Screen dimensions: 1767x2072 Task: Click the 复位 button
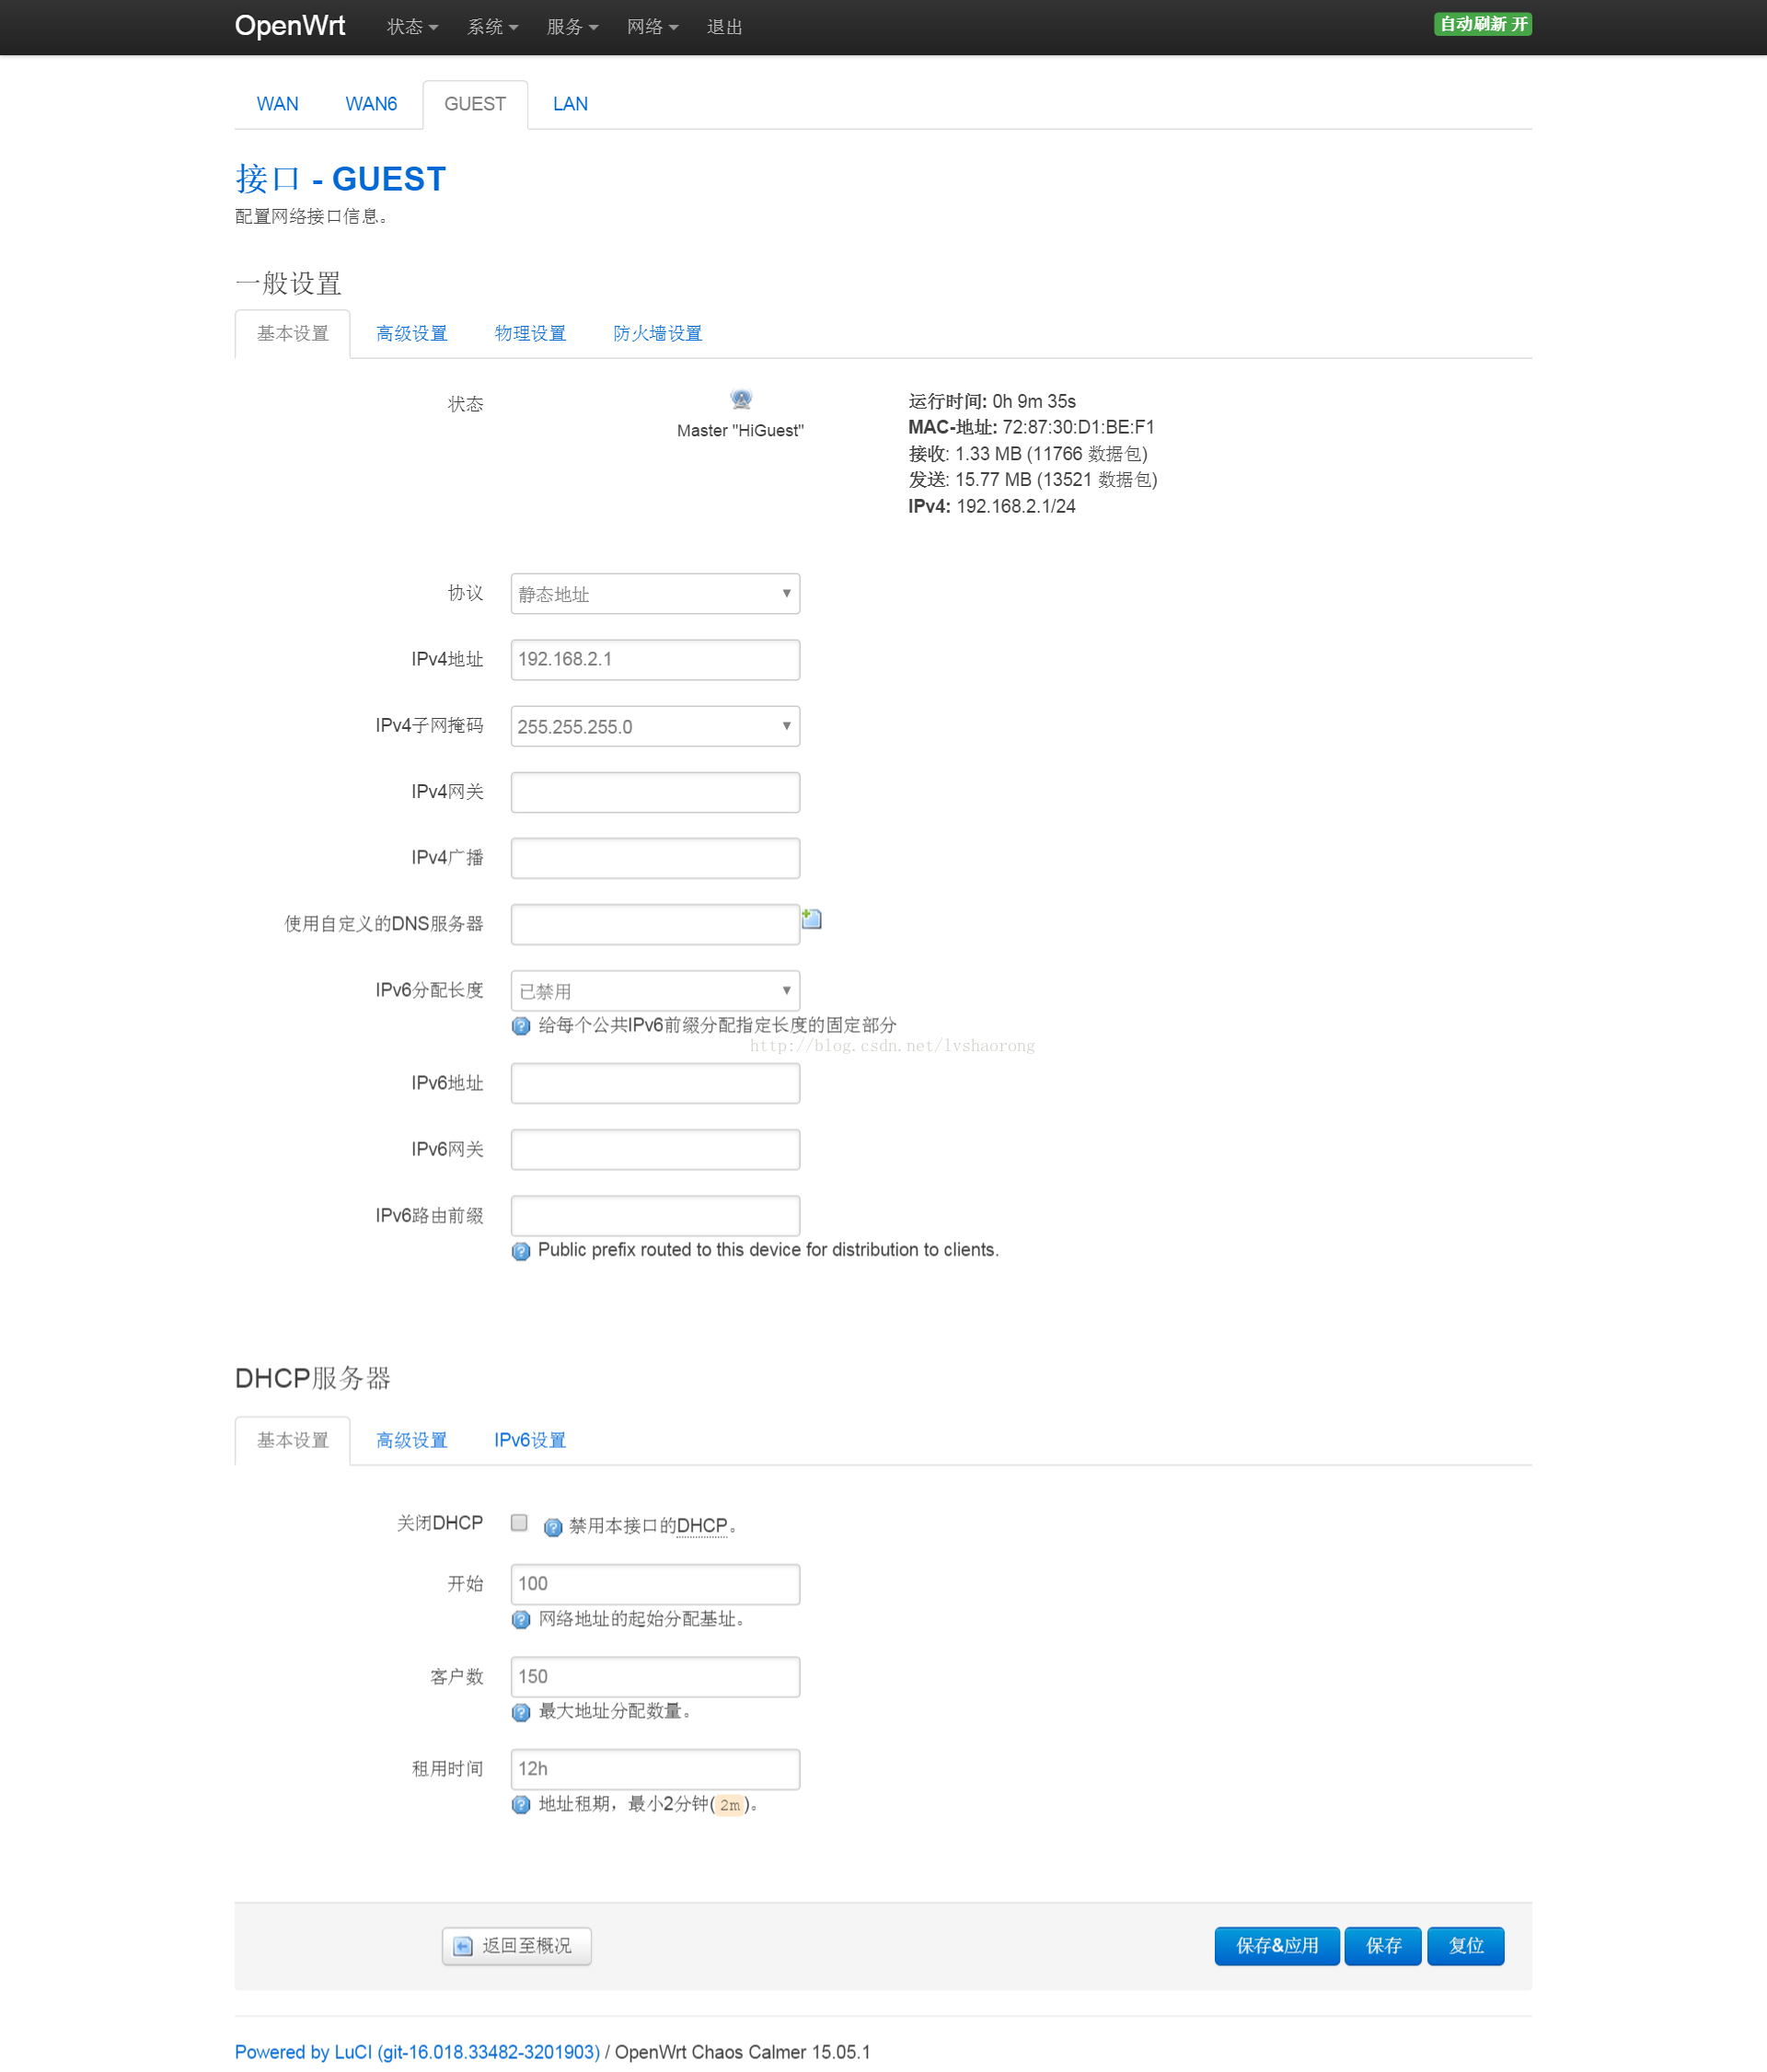pyautogui.click(x=1466, y=1946)
